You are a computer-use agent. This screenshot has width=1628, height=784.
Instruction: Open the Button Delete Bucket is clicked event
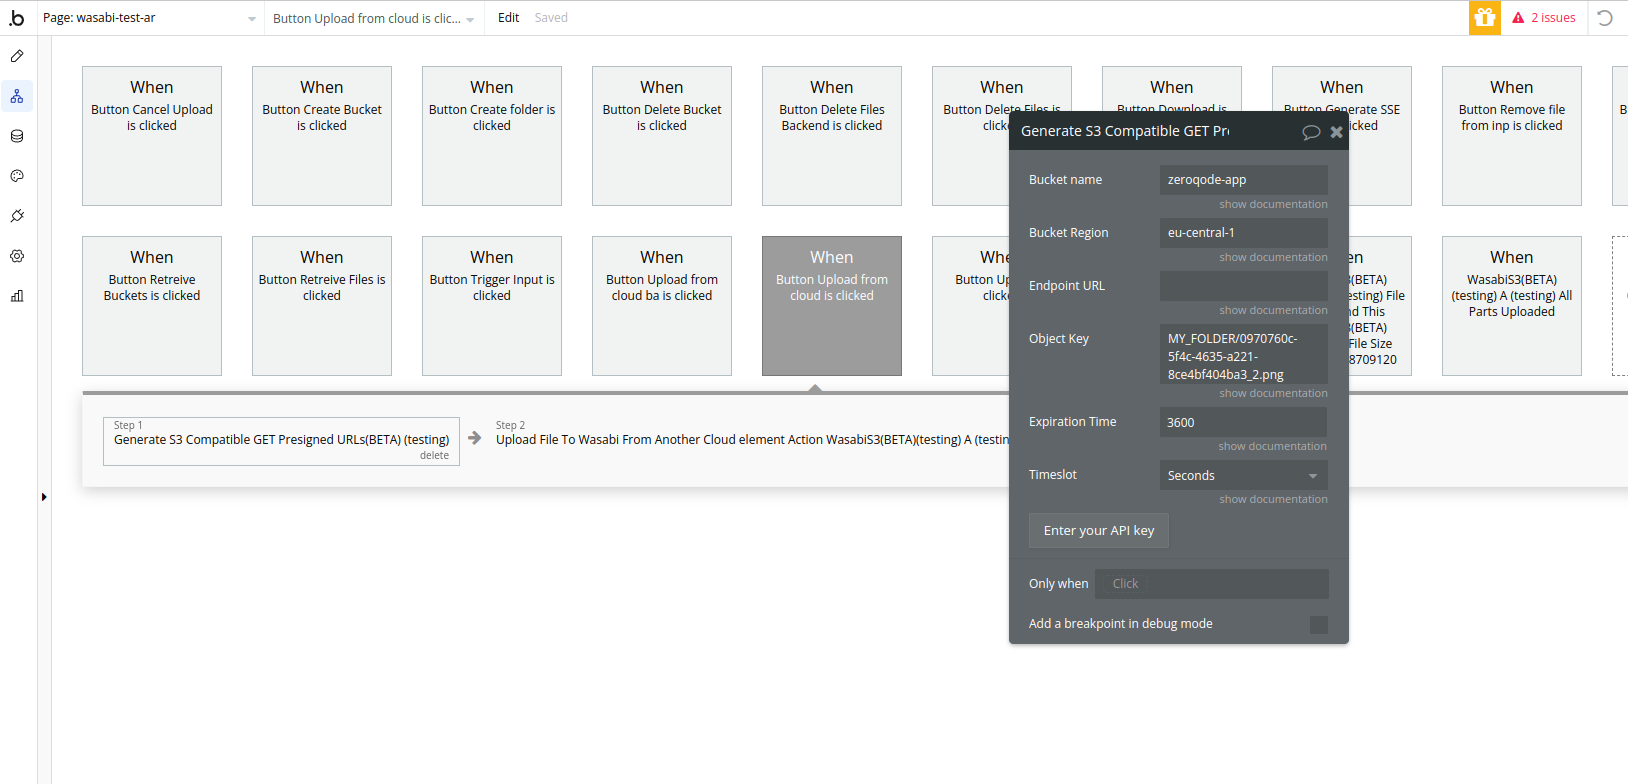662,136
